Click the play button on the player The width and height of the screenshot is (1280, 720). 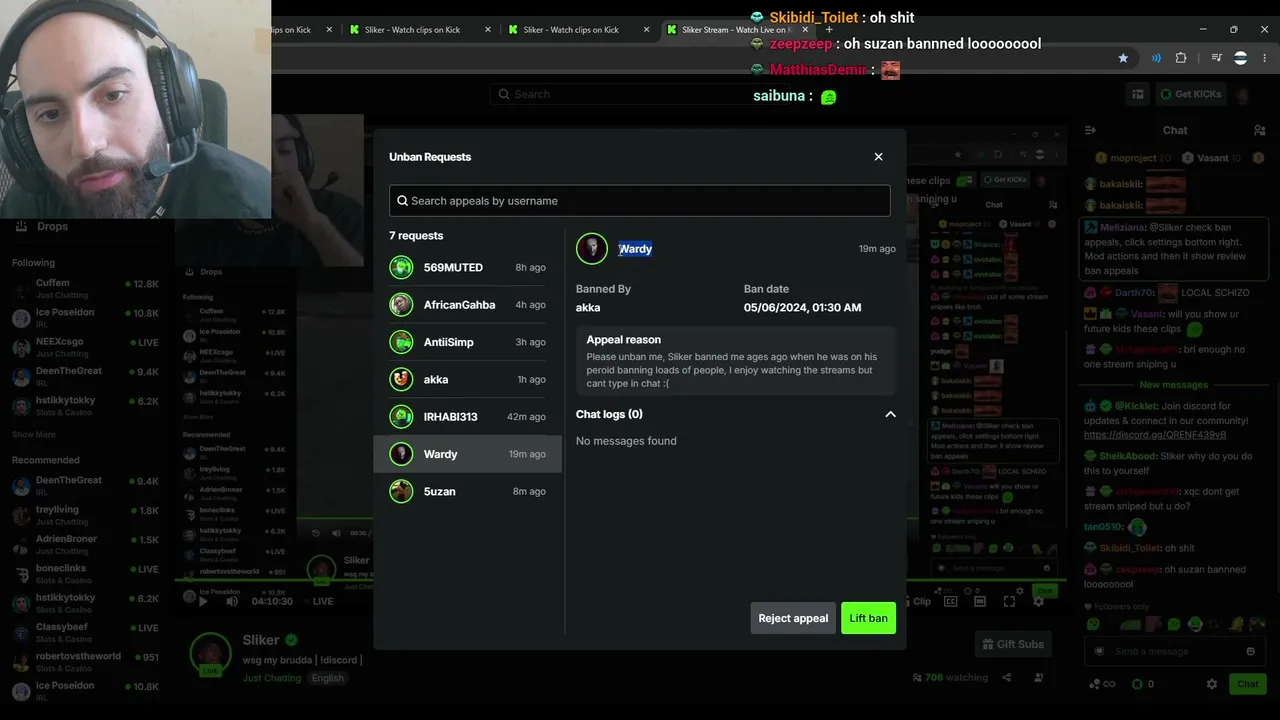(203, 601)
